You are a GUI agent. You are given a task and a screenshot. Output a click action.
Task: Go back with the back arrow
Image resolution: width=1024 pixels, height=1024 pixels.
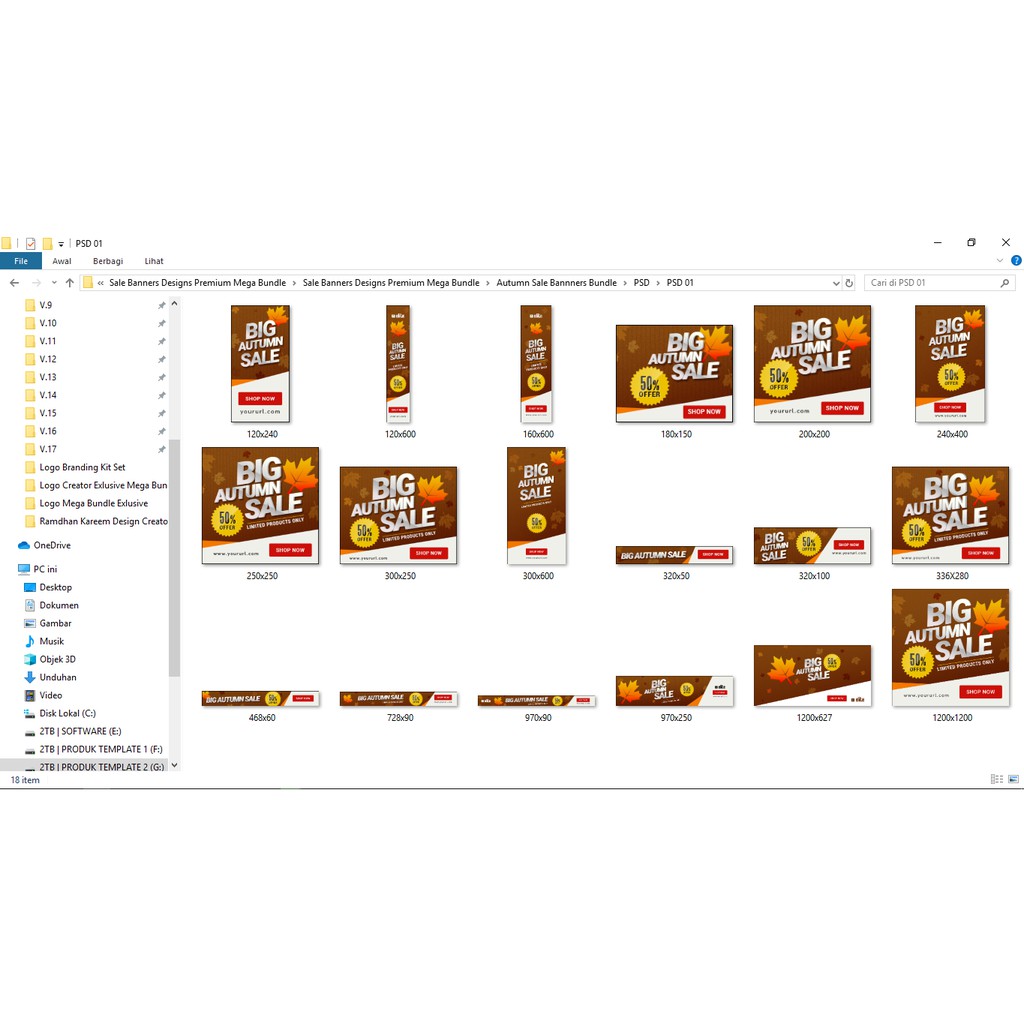(x=14, y=283)
